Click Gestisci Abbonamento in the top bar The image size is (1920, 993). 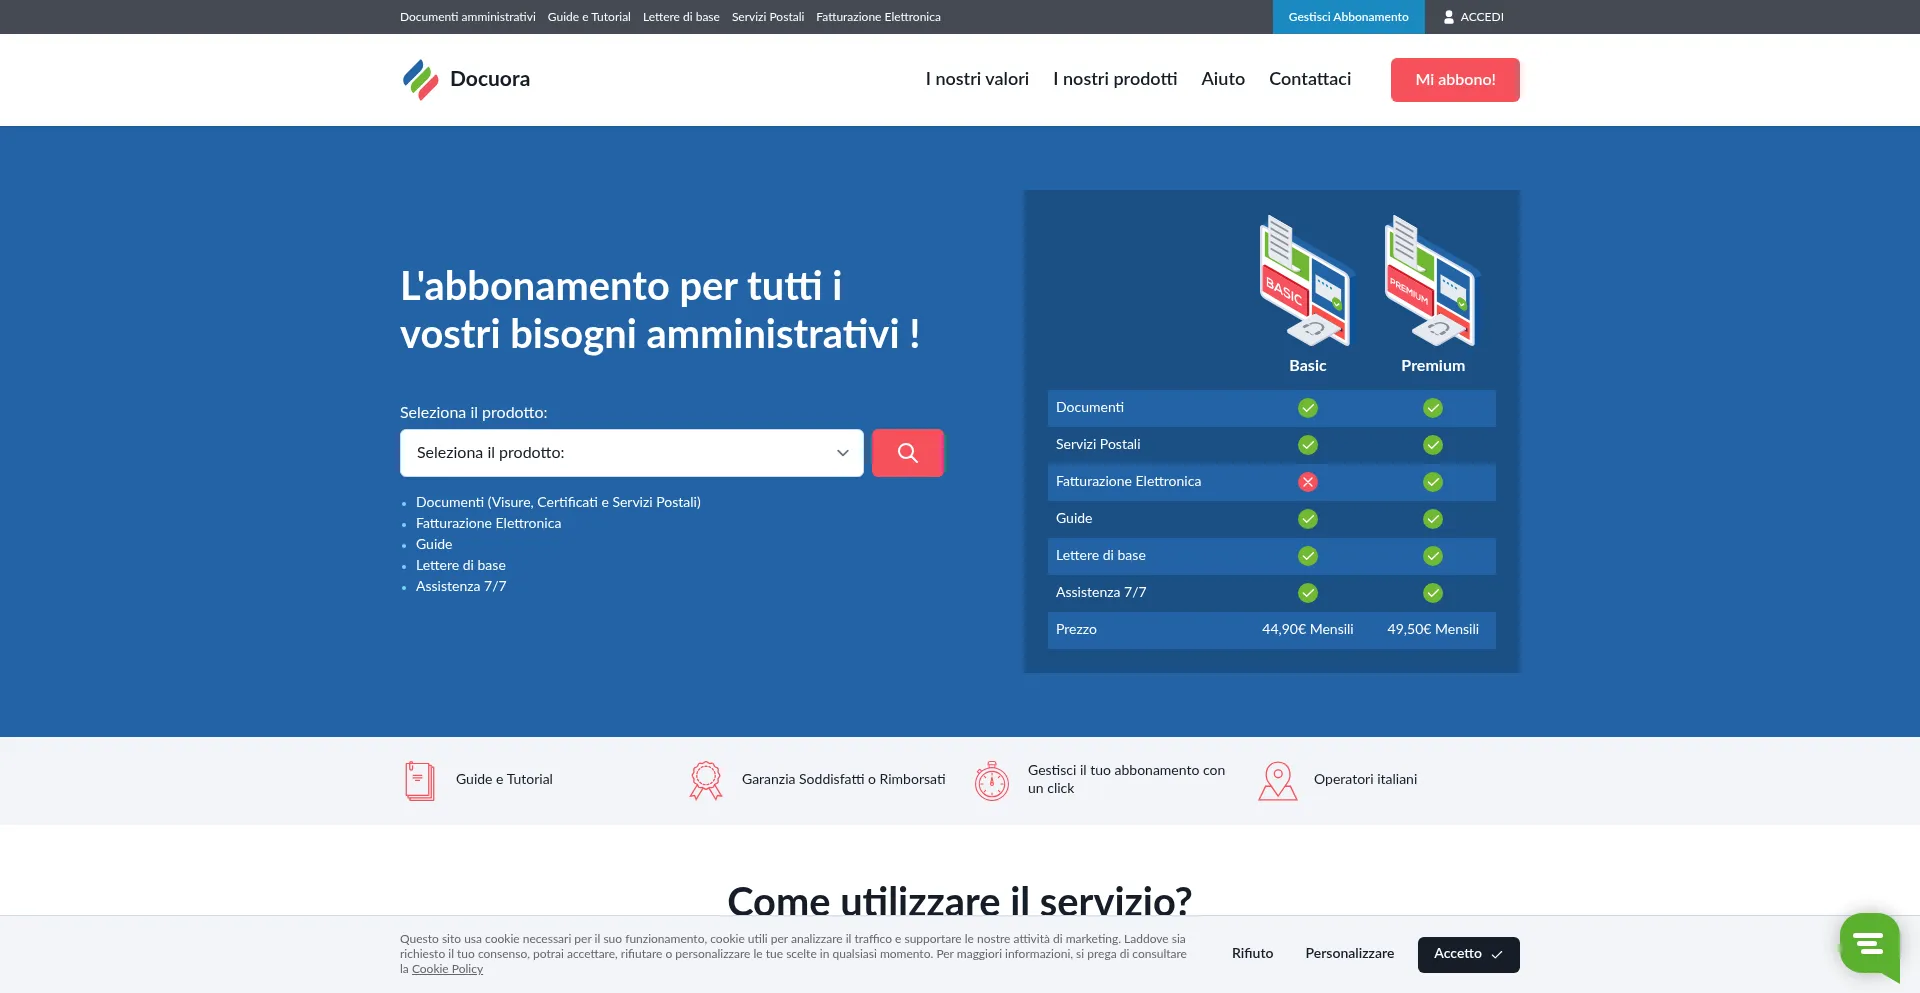tap(1347, 17)
